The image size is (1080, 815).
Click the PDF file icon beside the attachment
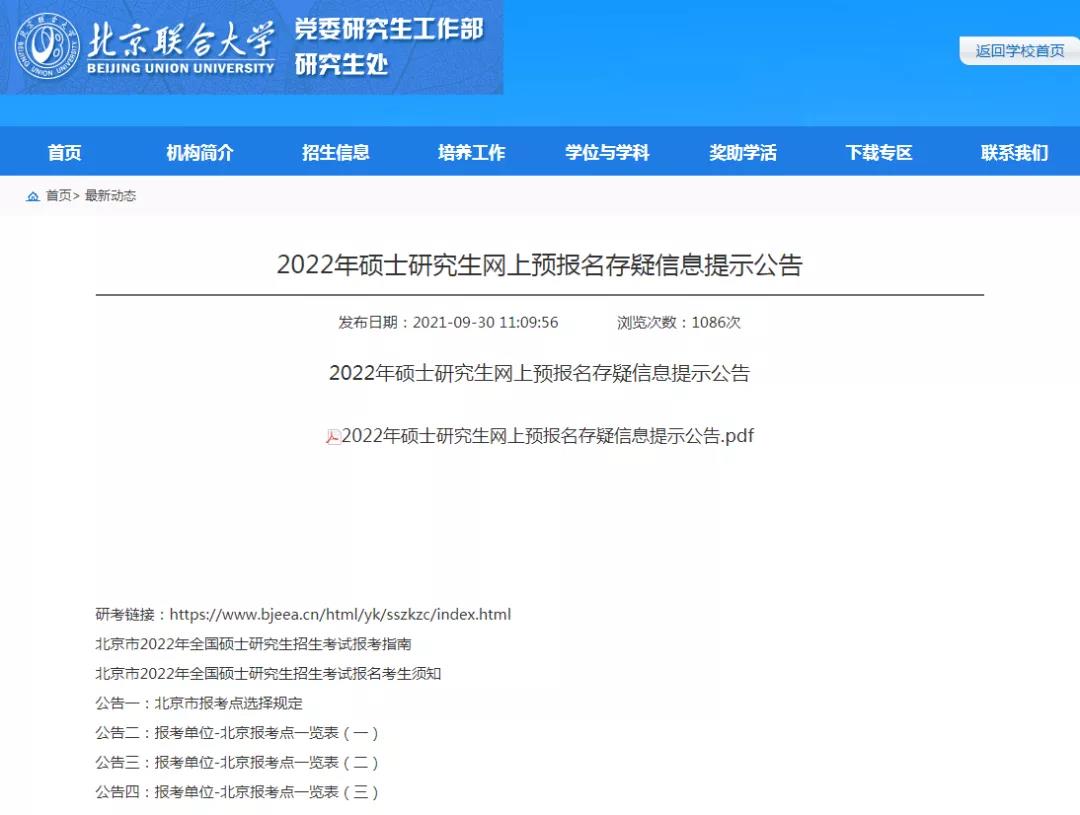pyautogui.click(x=333, y=437)
